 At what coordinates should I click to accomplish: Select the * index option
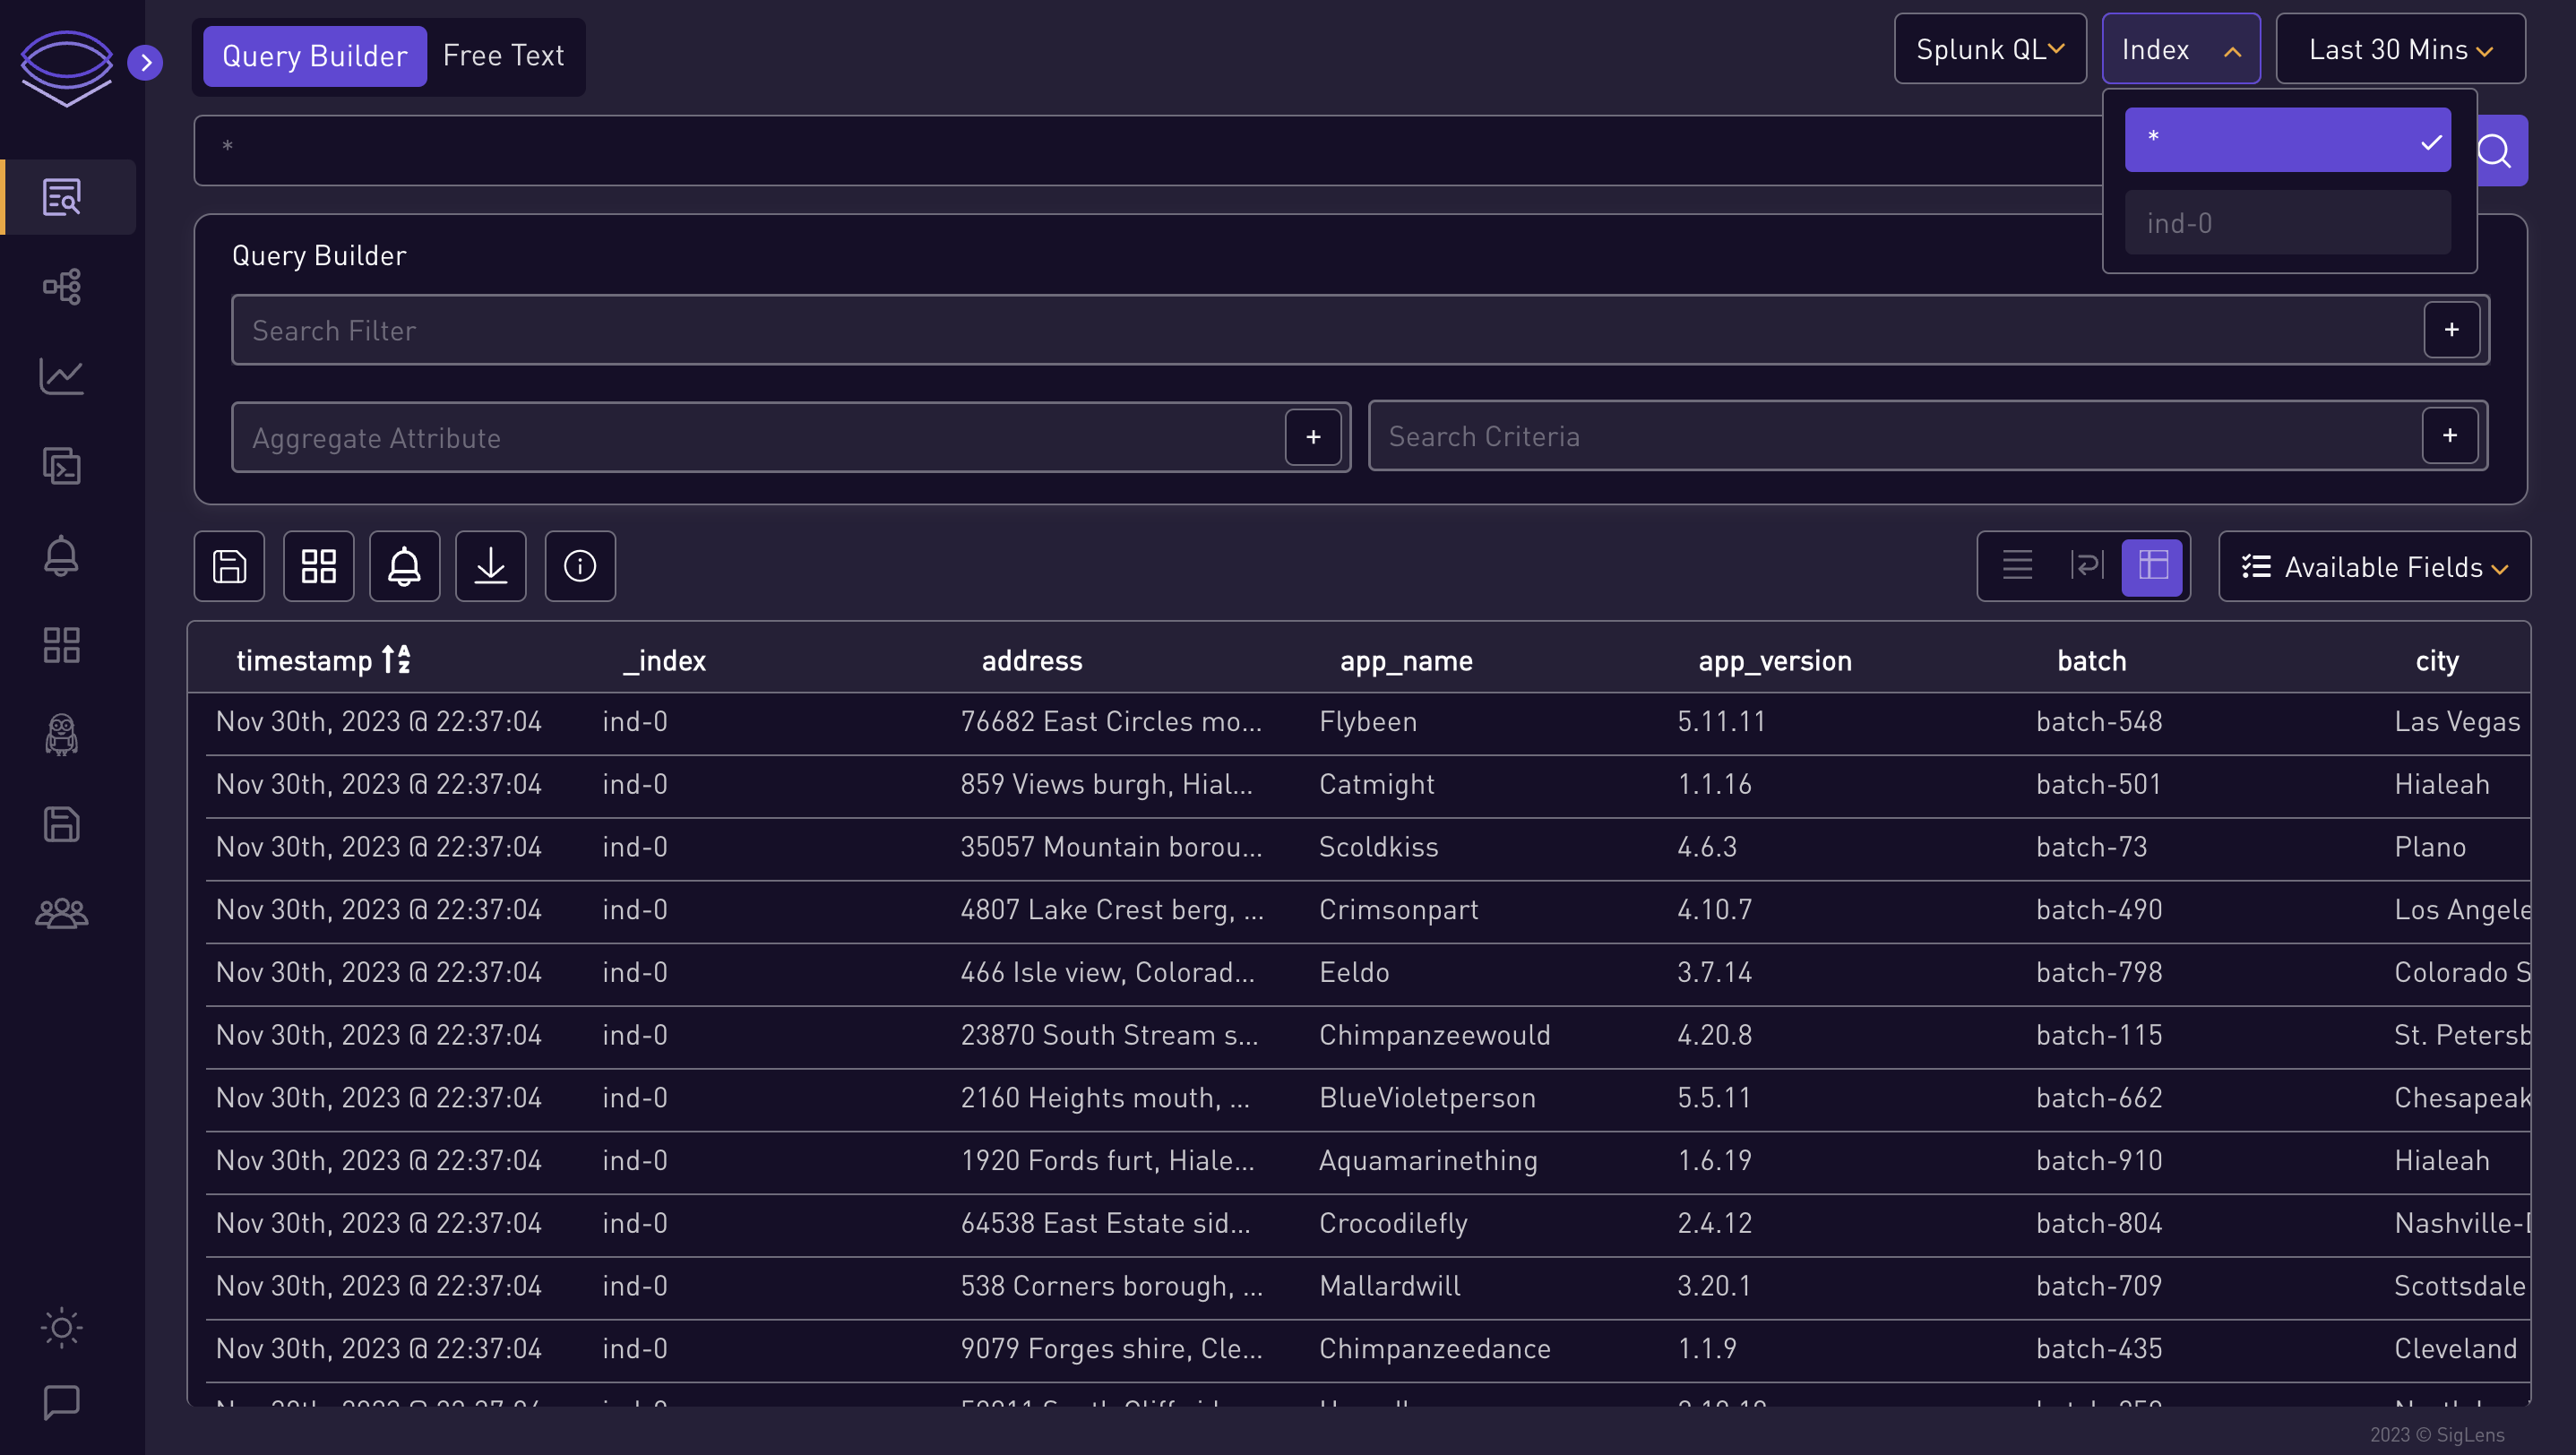(2287, 140)
